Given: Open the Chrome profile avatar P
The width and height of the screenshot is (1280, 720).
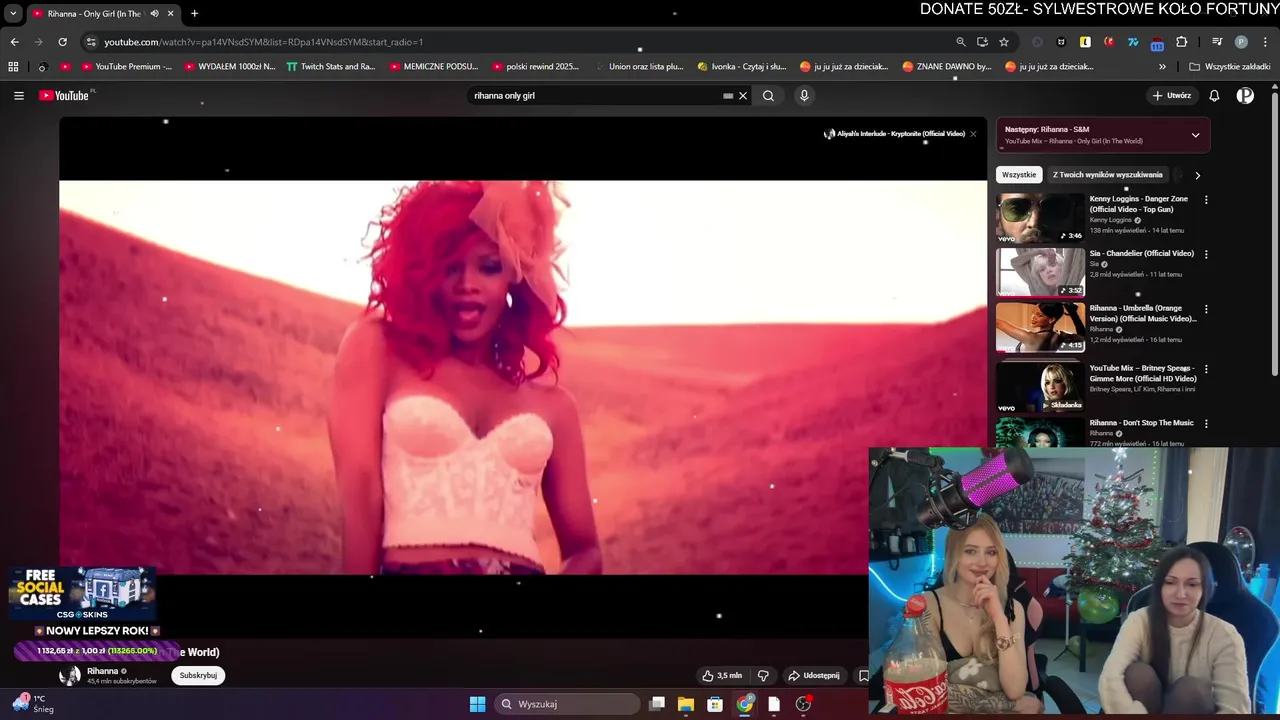Looking at the screenshot, I should point(1241,42).
